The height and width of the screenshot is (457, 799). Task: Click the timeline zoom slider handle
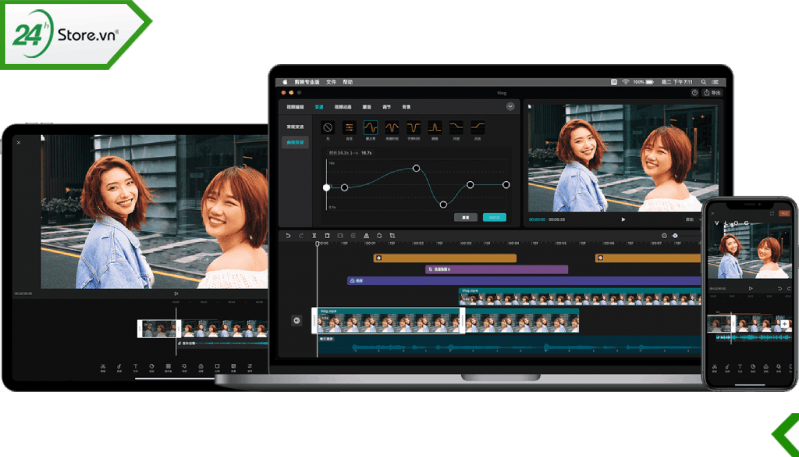point(675,235)
